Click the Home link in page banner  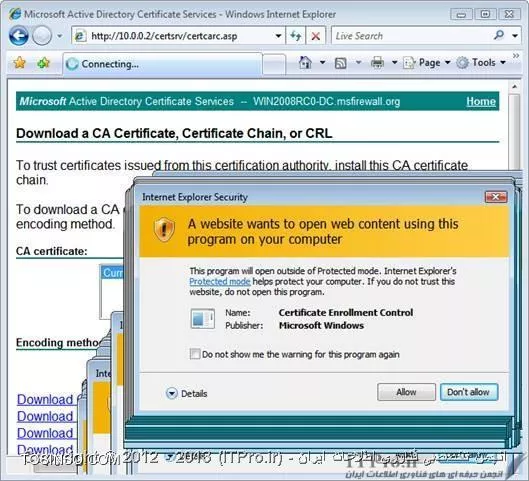(481, 101)
